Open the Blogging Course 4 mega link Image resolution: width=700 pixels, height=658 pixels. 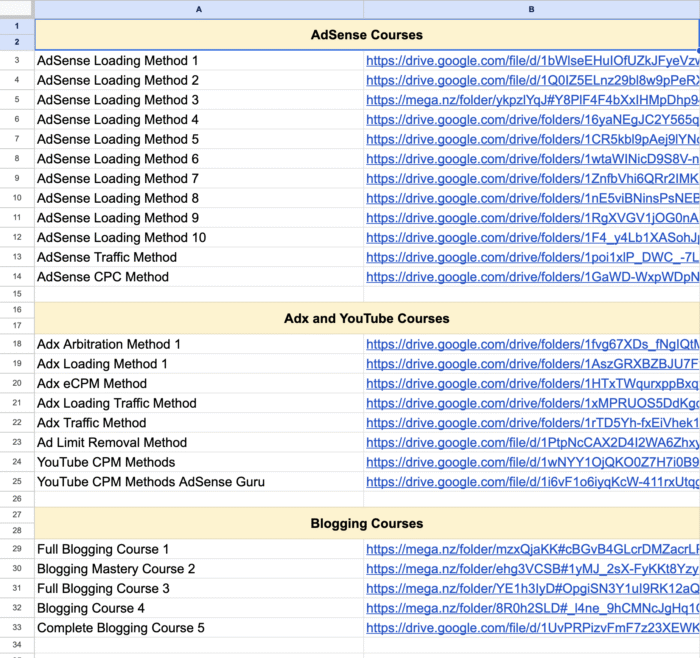pos(533,608)
